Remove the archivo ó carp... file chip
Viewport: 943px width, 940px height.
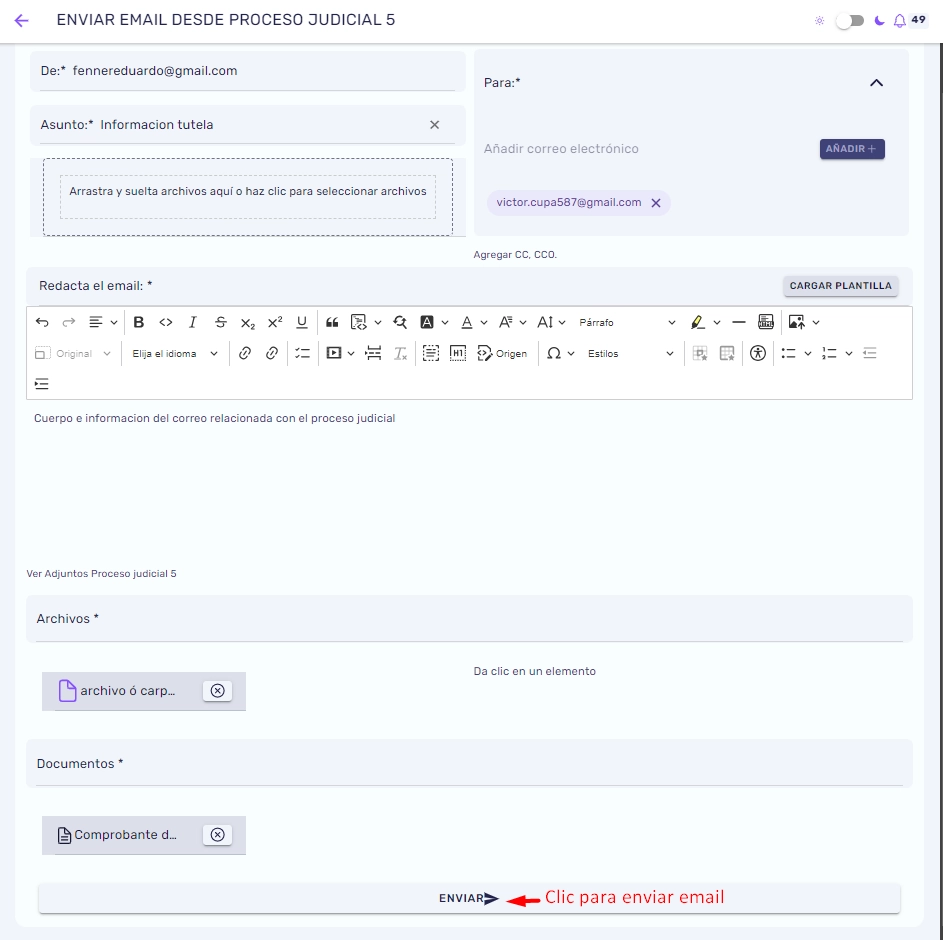[x=218, y=691]
